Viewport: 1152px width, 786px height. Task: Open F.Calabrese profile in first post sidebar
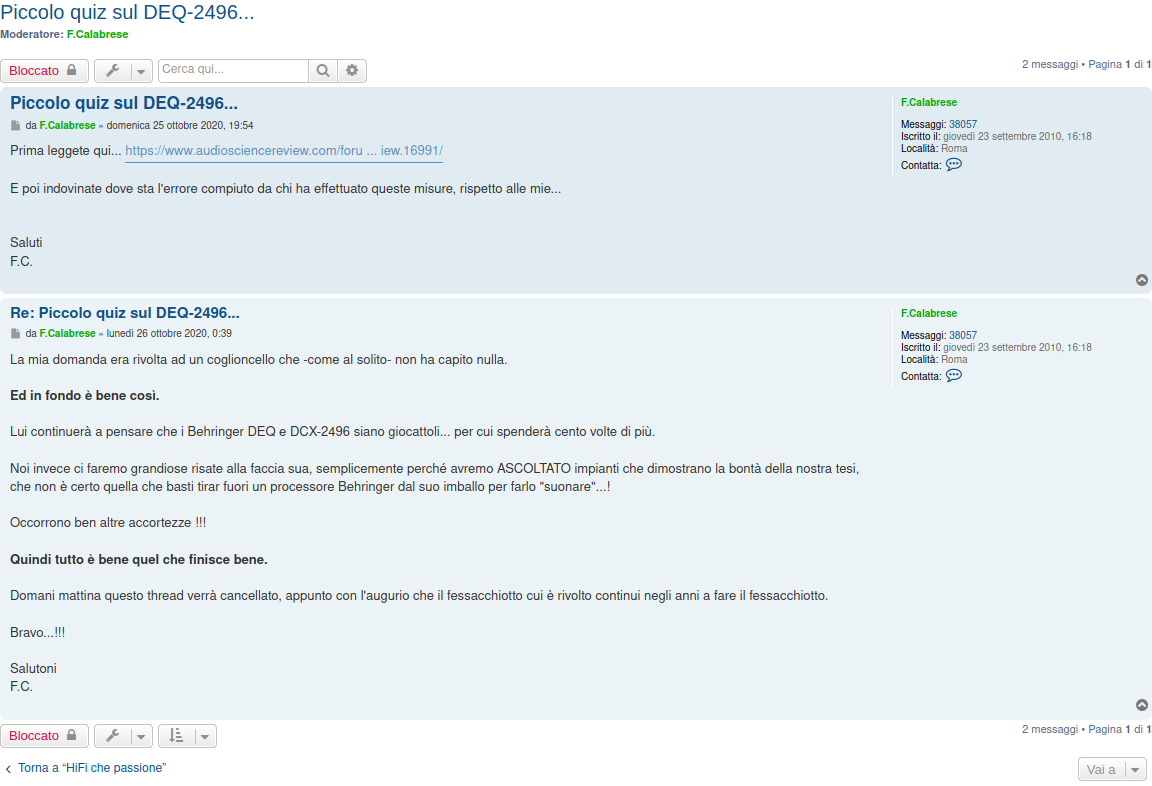tap(929, 102)
